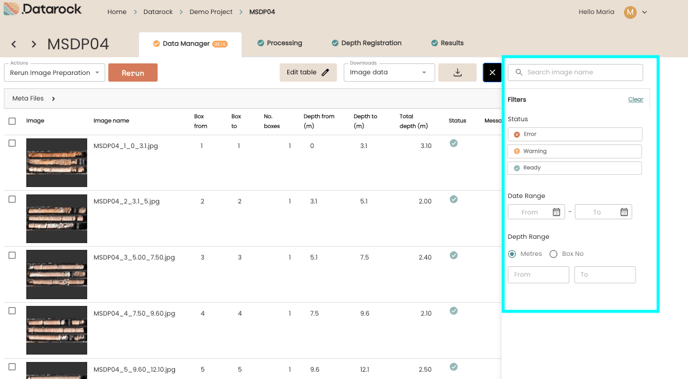Click the Edit table button
The width and height of the screenshot is (688, 379).
coord(308,72)
